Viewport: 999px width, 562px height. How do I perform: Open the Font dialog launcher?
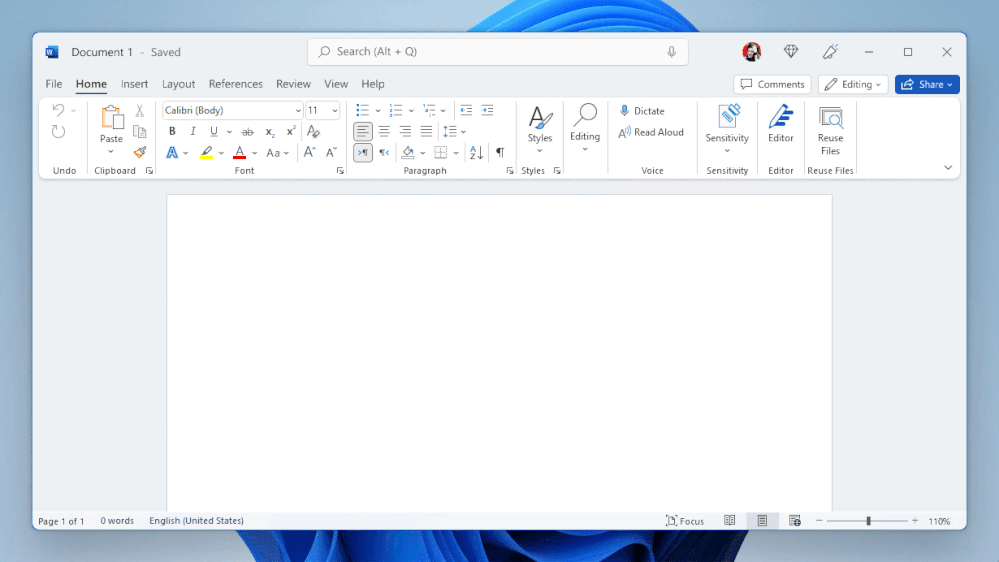click(340, 171)
